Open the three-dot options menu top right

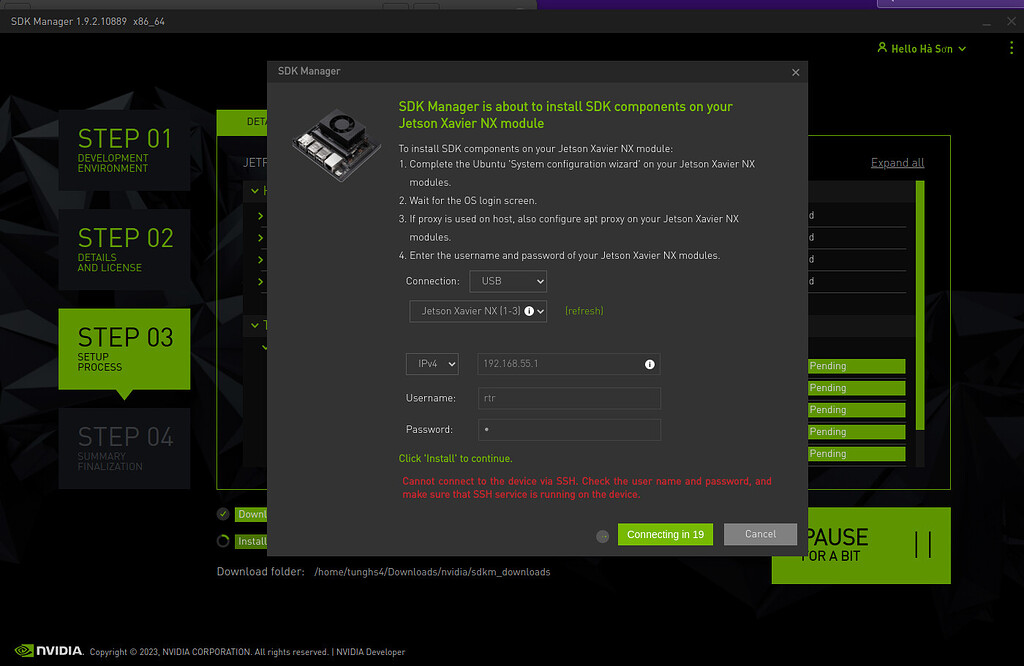coord(1010,47)
